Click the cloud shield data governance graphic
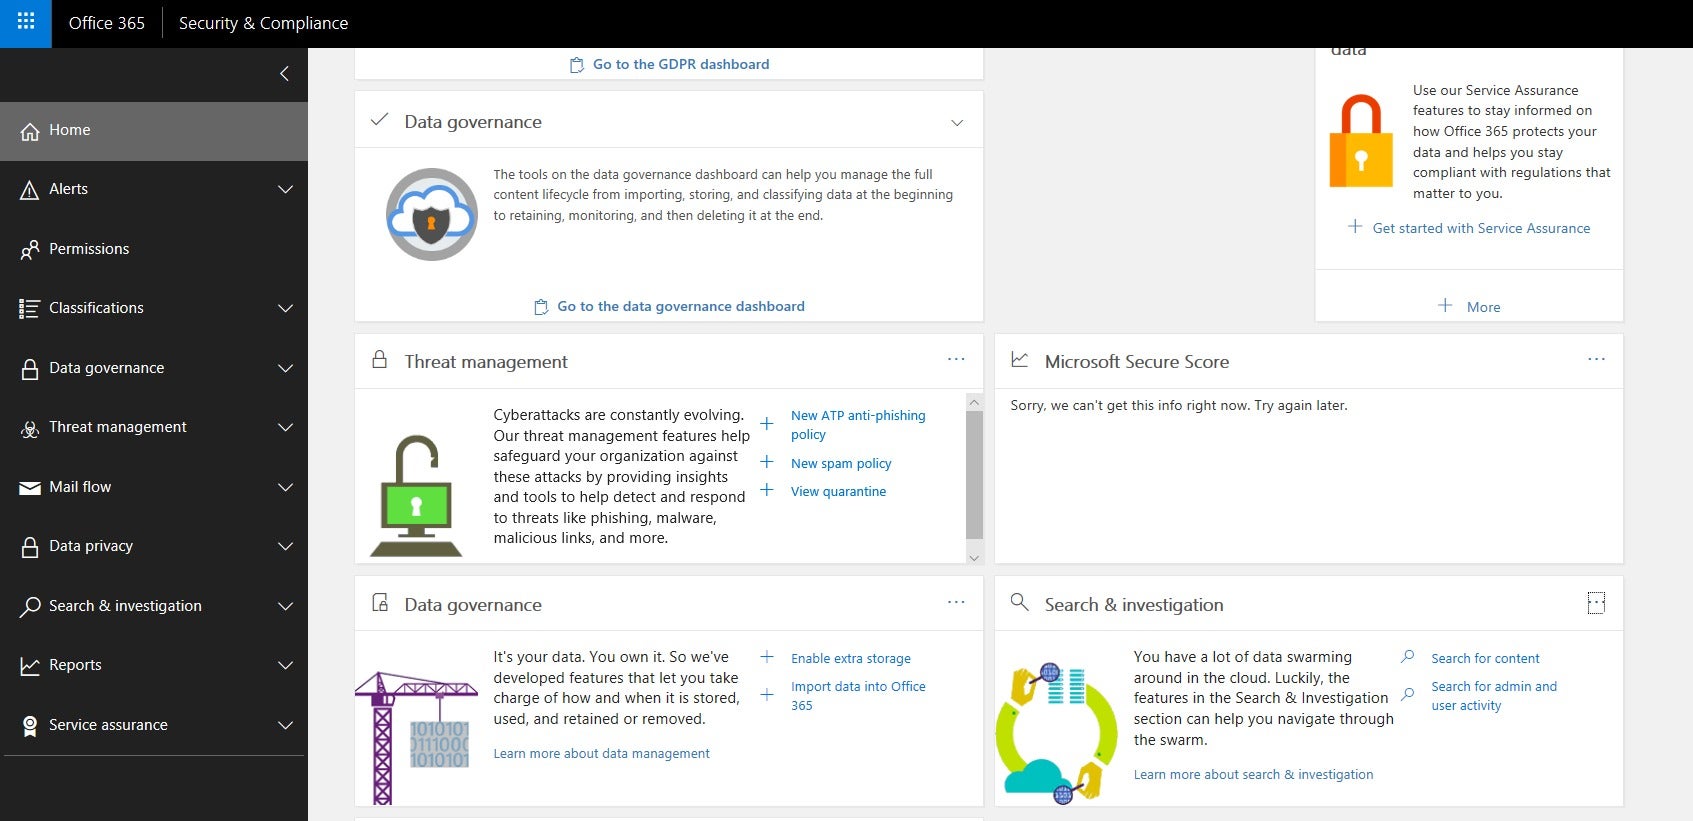This screenshot has width=1693, height=821. click(x=432, y=214)
